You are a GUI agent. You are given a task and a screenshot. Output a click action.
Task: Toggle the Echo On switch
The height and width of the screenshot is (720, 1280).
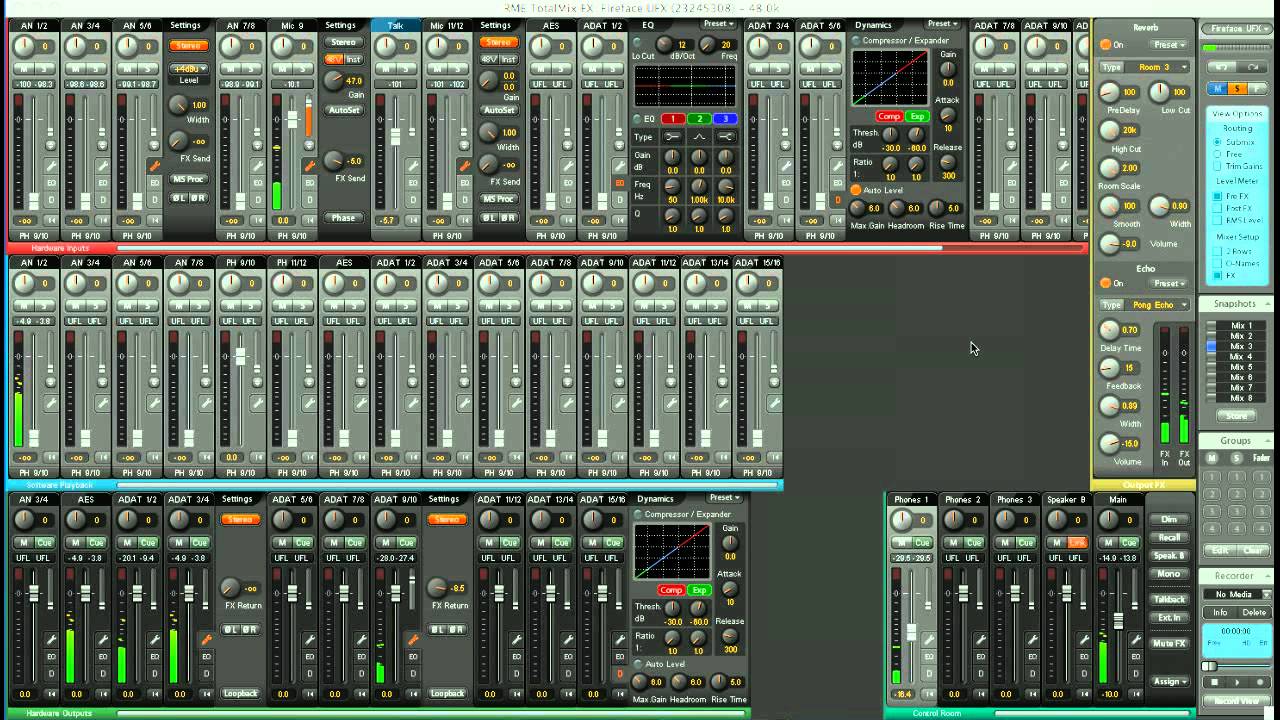click(x=1105, y=283)
